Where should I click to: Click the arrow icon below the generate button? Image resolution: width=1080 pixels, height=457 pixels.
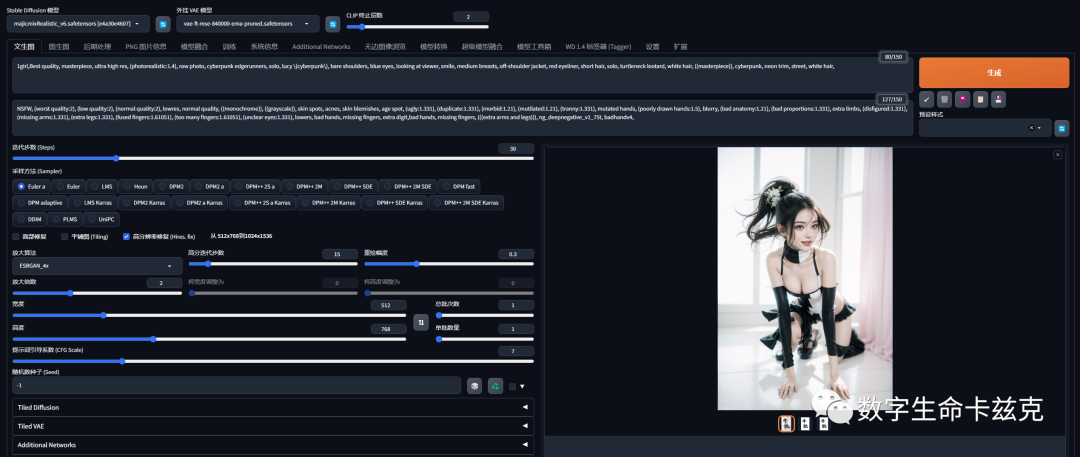(x=926, y=99)
